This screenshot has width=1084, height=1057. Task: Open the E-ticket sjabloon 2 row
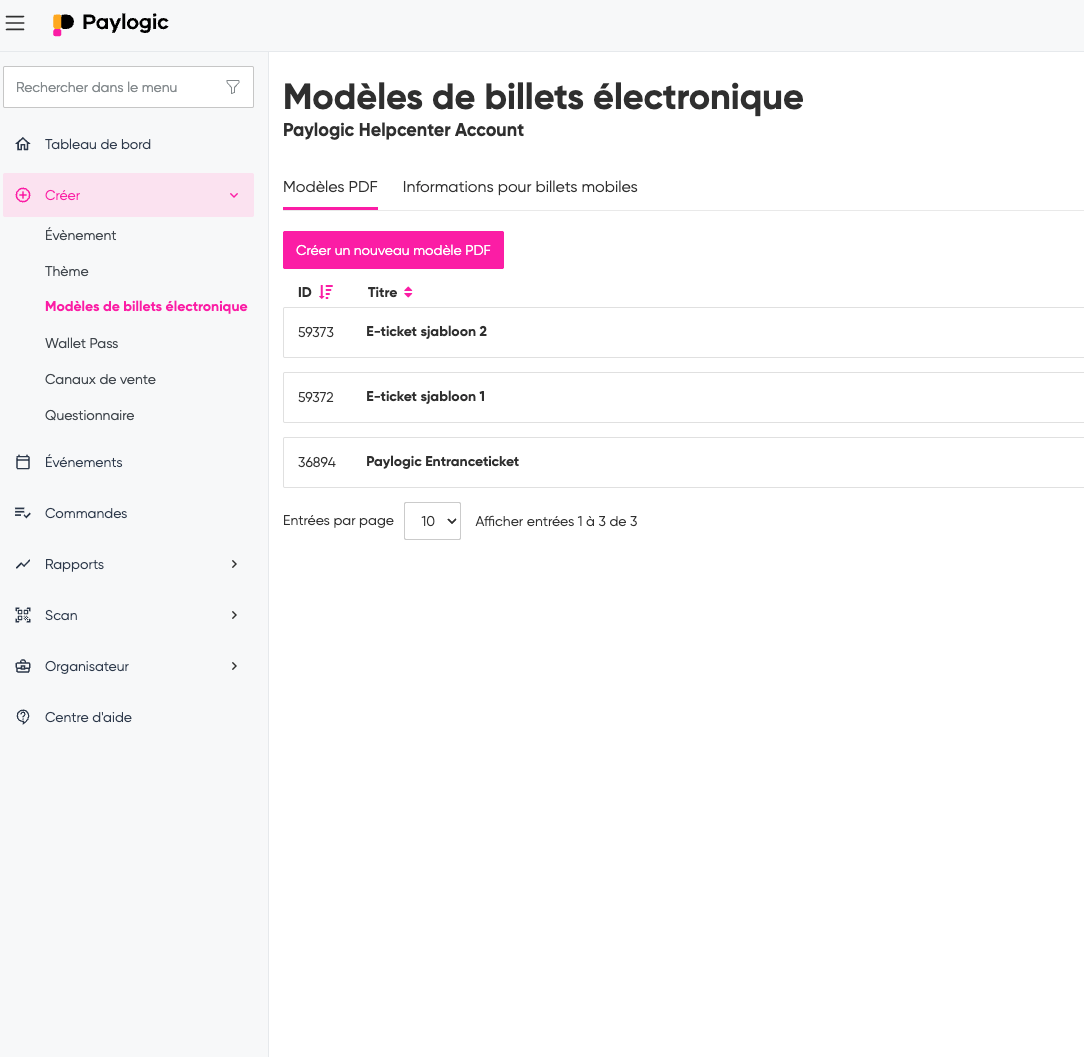(426, 332)
